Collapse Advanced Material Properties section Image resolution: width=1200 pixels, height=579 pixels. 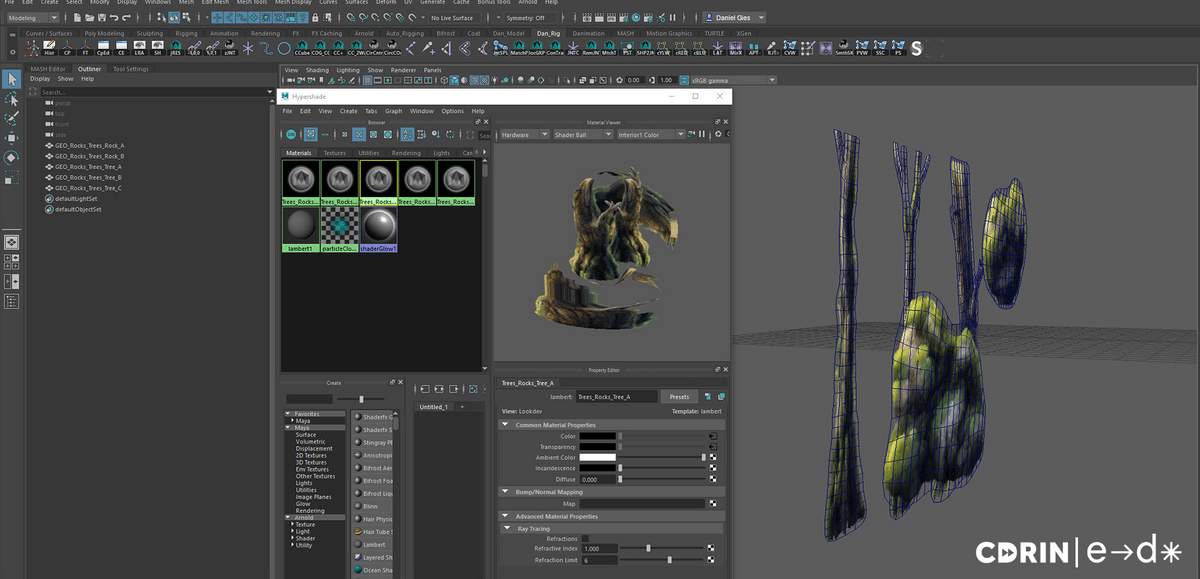pos(505,516)
